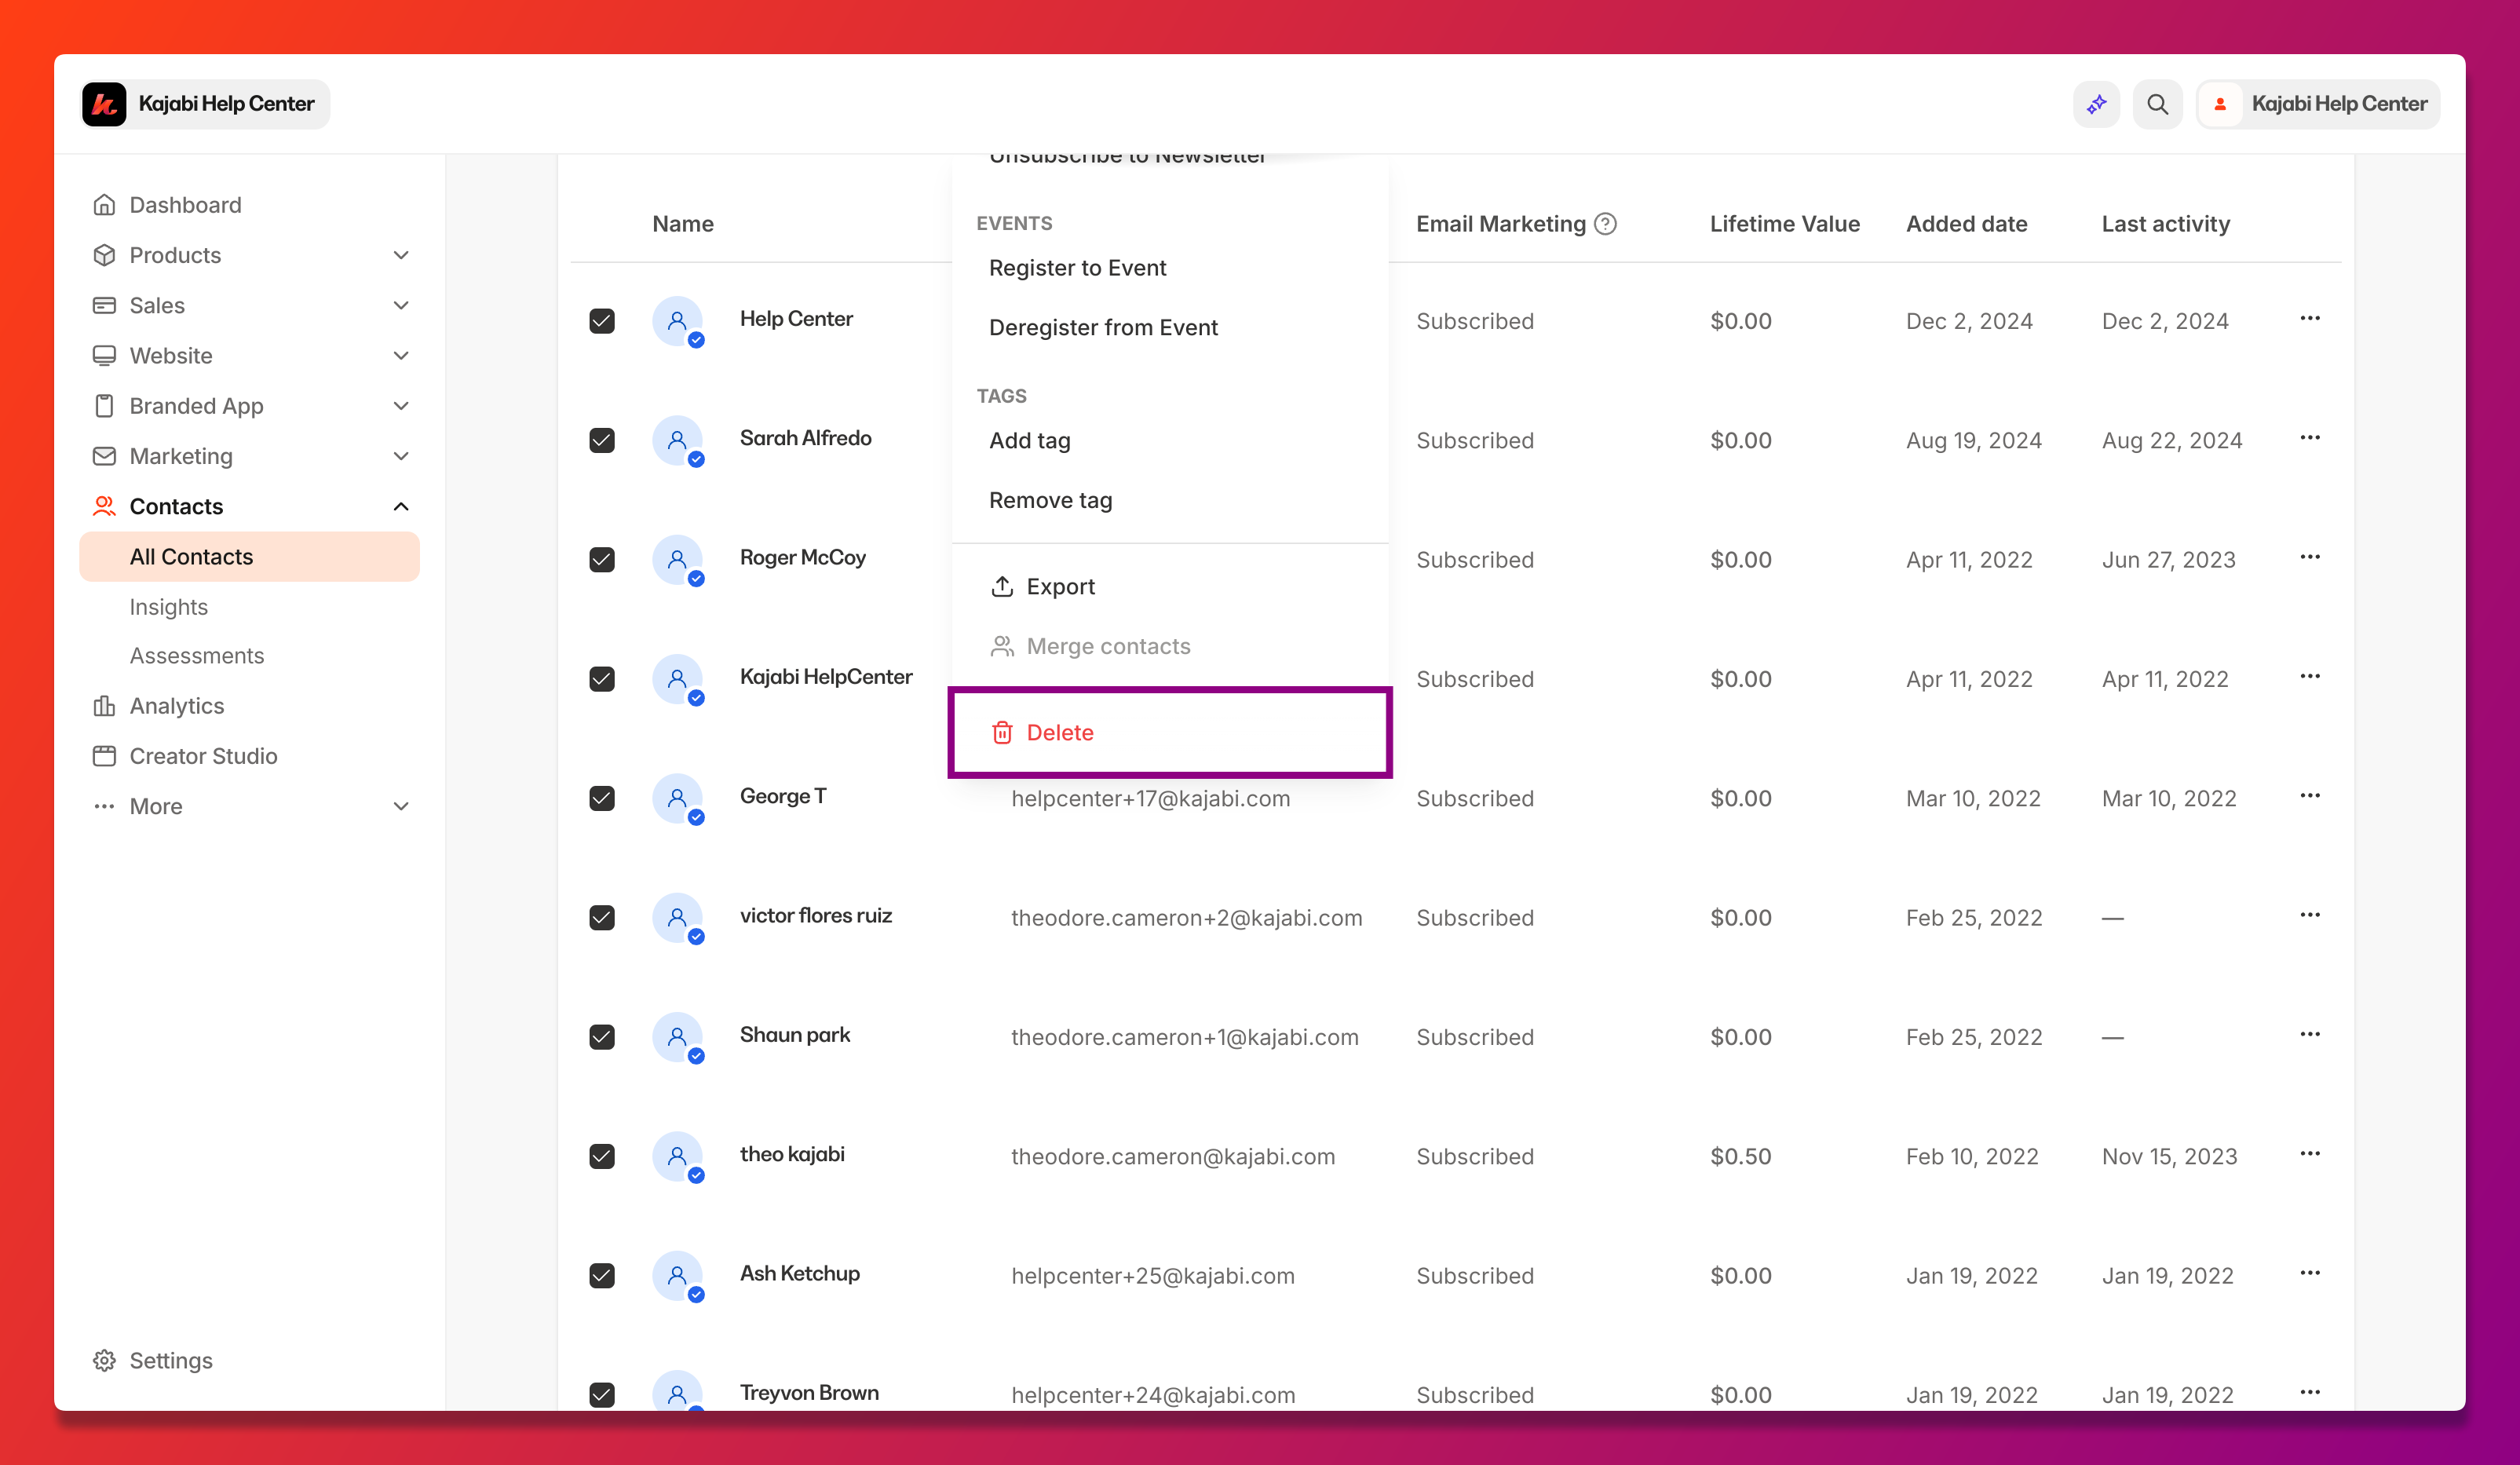Open the Assessments page
2520x1465 pixels.
(x=197, y=656)
